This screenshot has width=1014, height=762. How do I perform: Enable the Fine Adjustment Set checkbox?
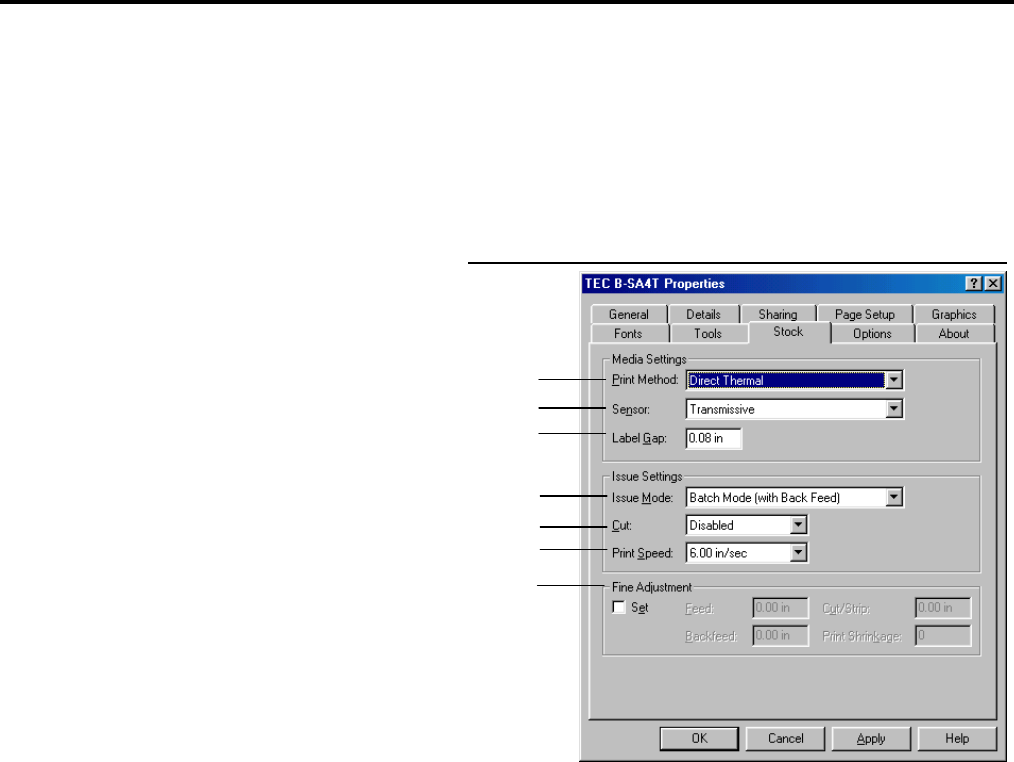[619, 607]
